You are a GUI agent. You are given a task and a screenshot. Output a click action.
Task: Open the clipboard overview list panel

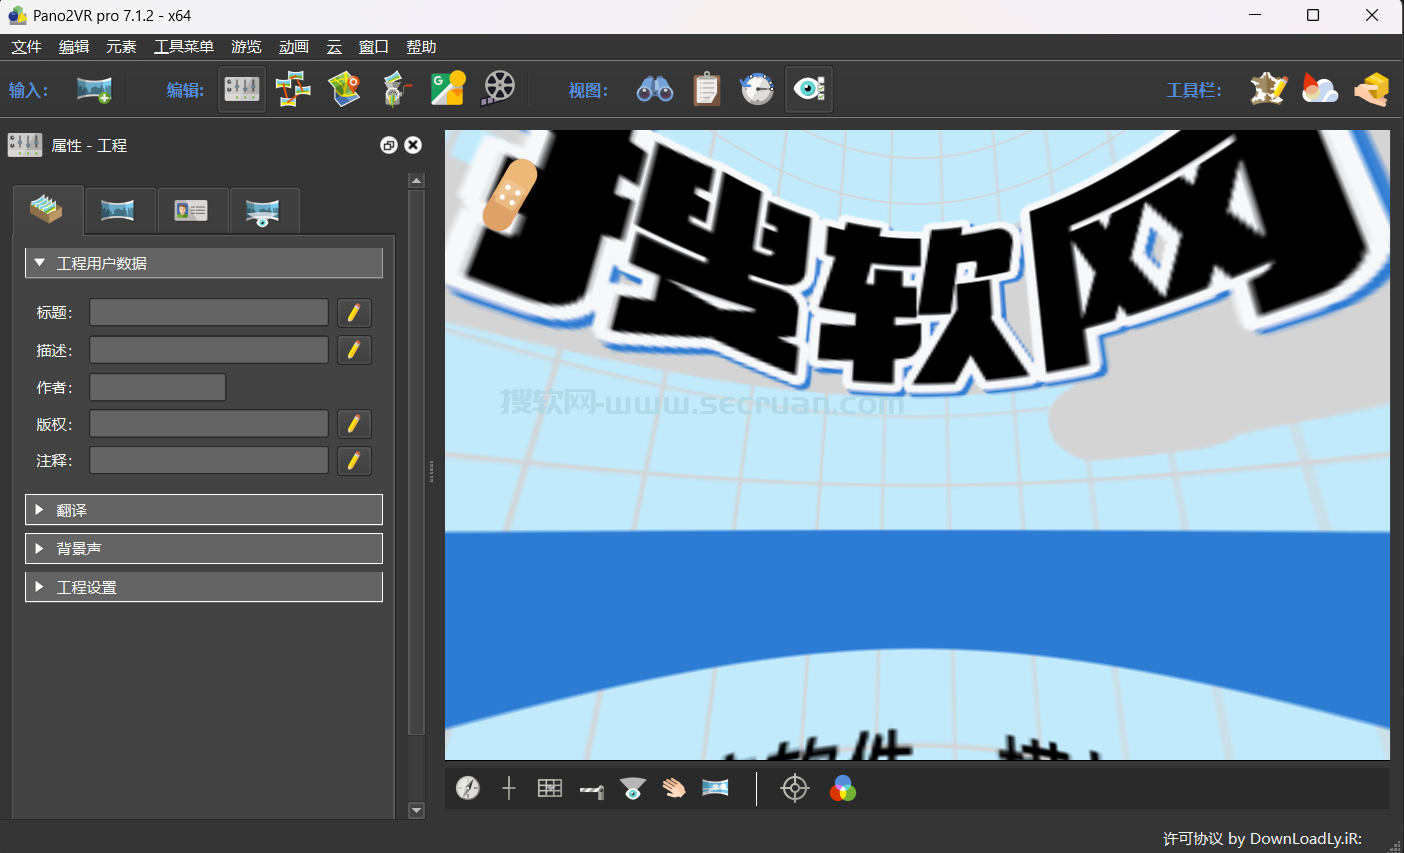click(706, 90)
